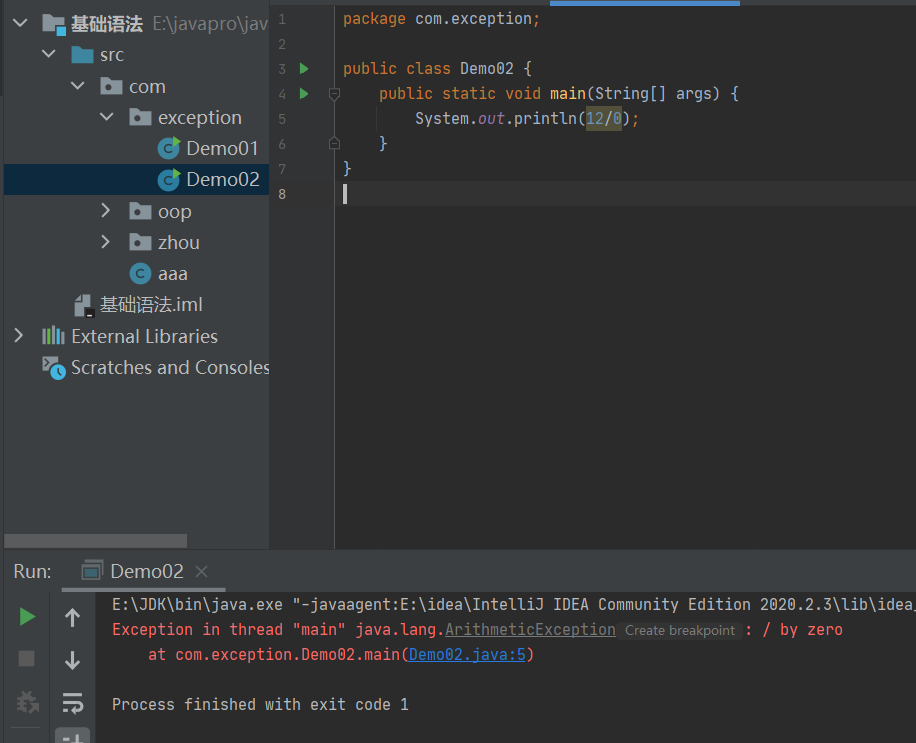Screen dimensions: 916x743
Task: Close the Demo02 run tab
Action: 202,571
